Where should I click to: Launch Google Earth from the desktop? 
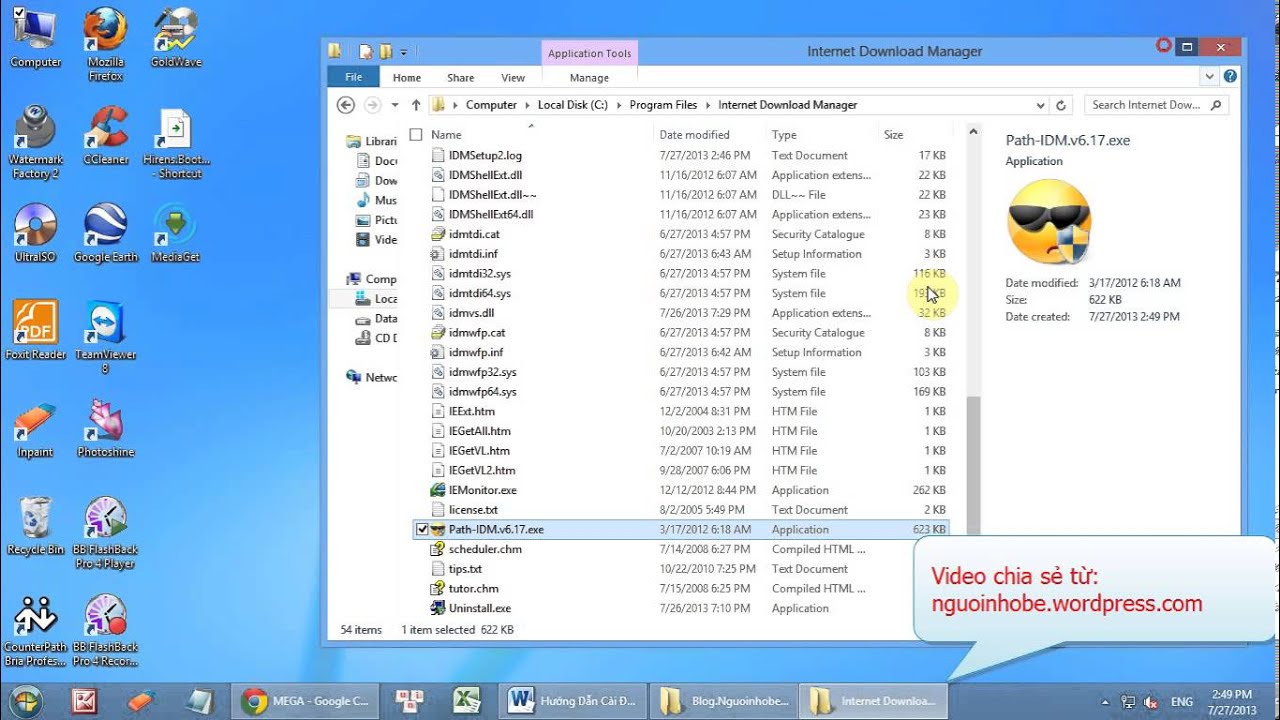[x=105, y=230]
